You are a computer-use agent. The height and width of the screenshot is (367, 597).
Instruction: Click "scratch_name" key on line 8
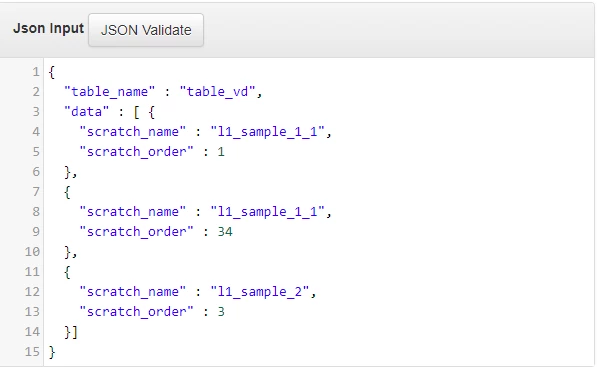(x=132, y=212)
